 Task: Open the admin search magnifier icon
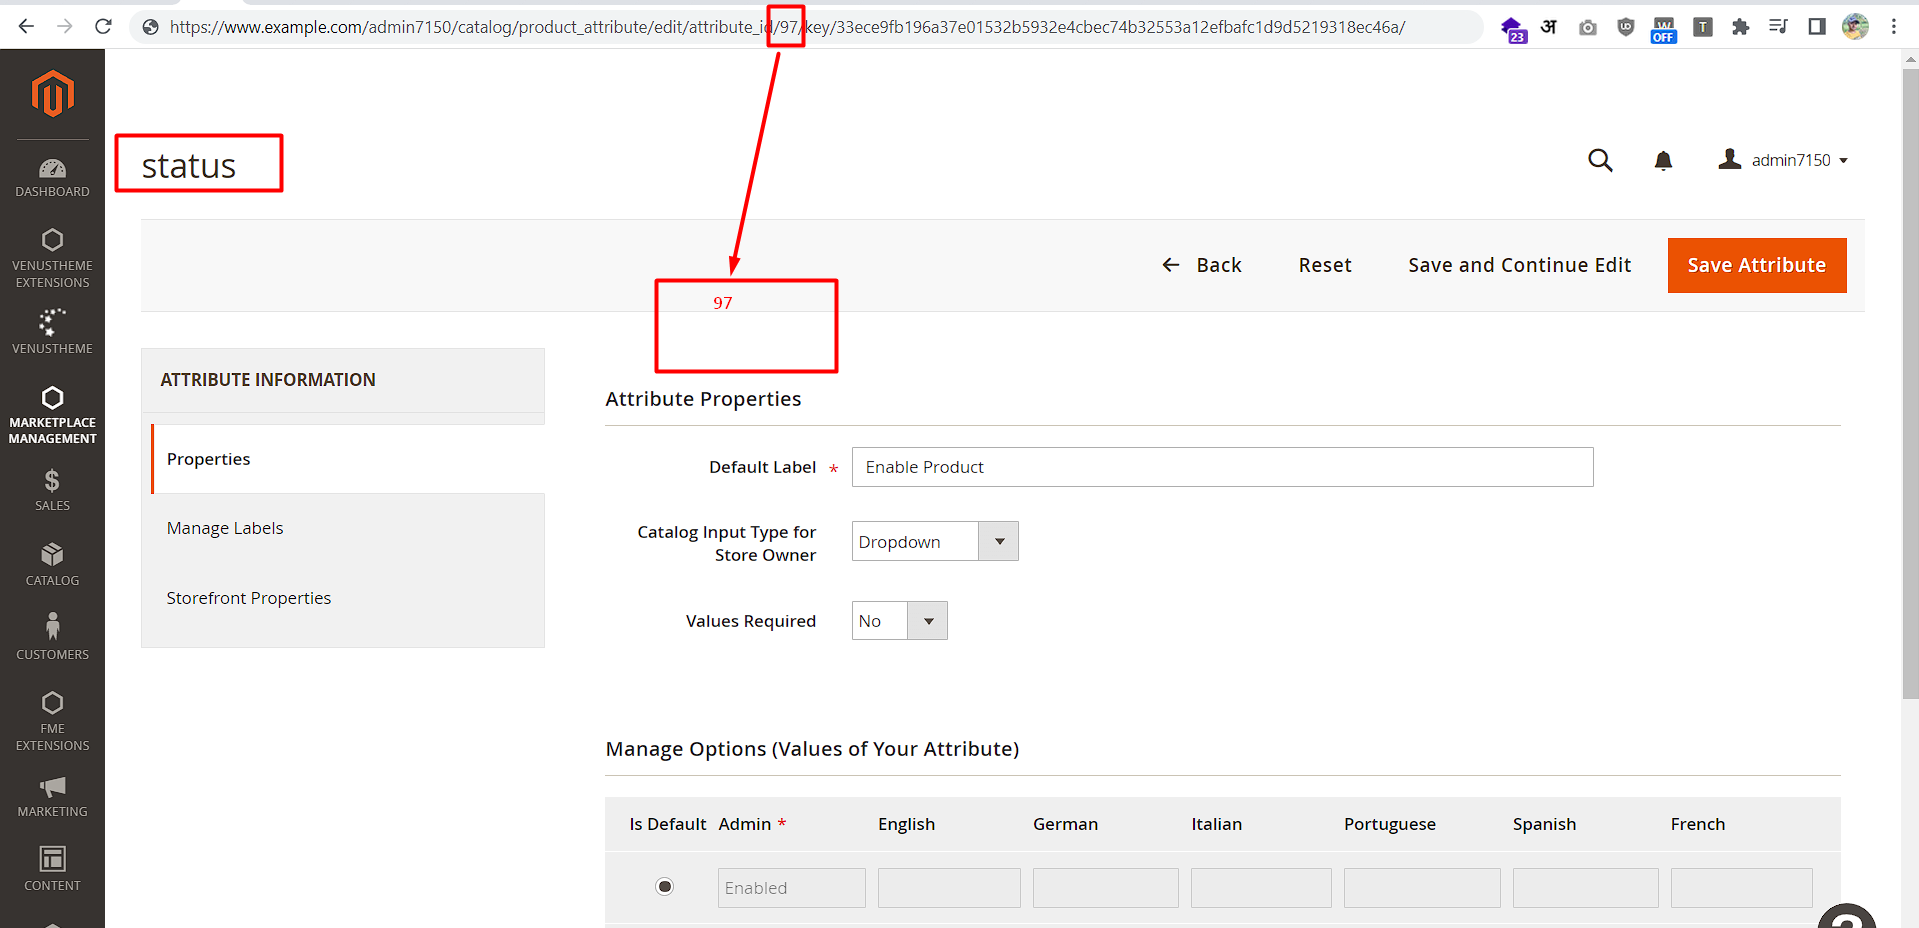(1600, 160)
